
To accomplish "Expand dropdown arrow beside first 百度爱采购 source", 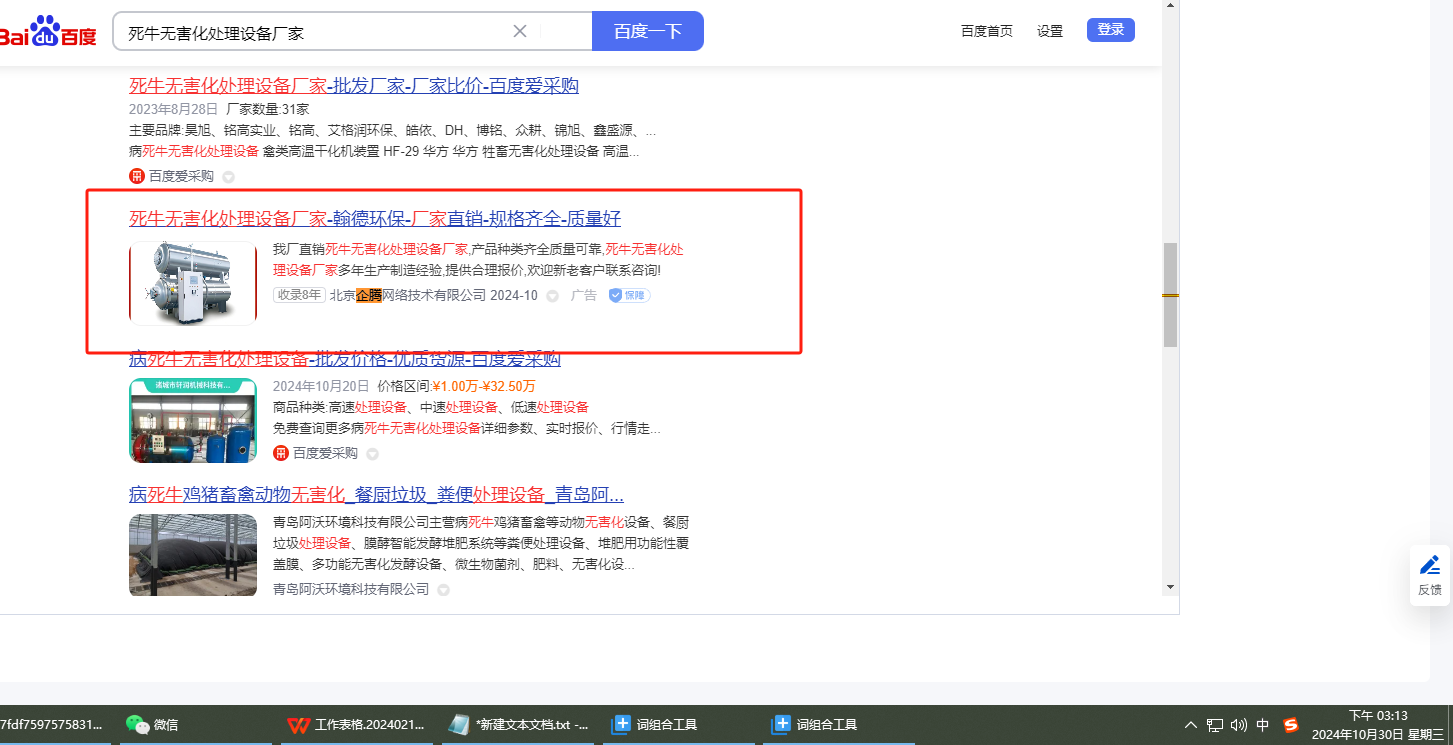I will coord(229,177).
